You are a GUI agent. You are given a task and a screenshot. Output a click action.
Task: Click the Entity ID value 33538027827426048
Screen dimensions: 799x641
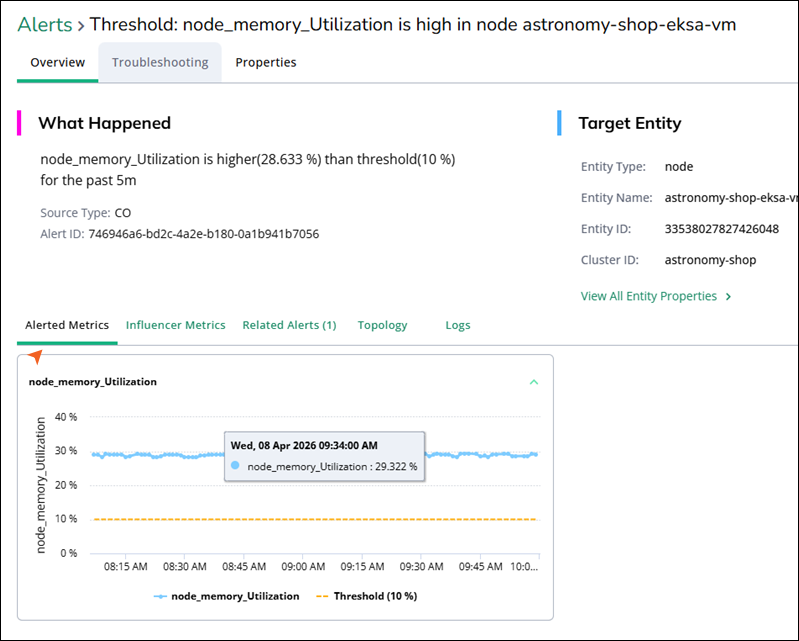[x=722, y=229]
